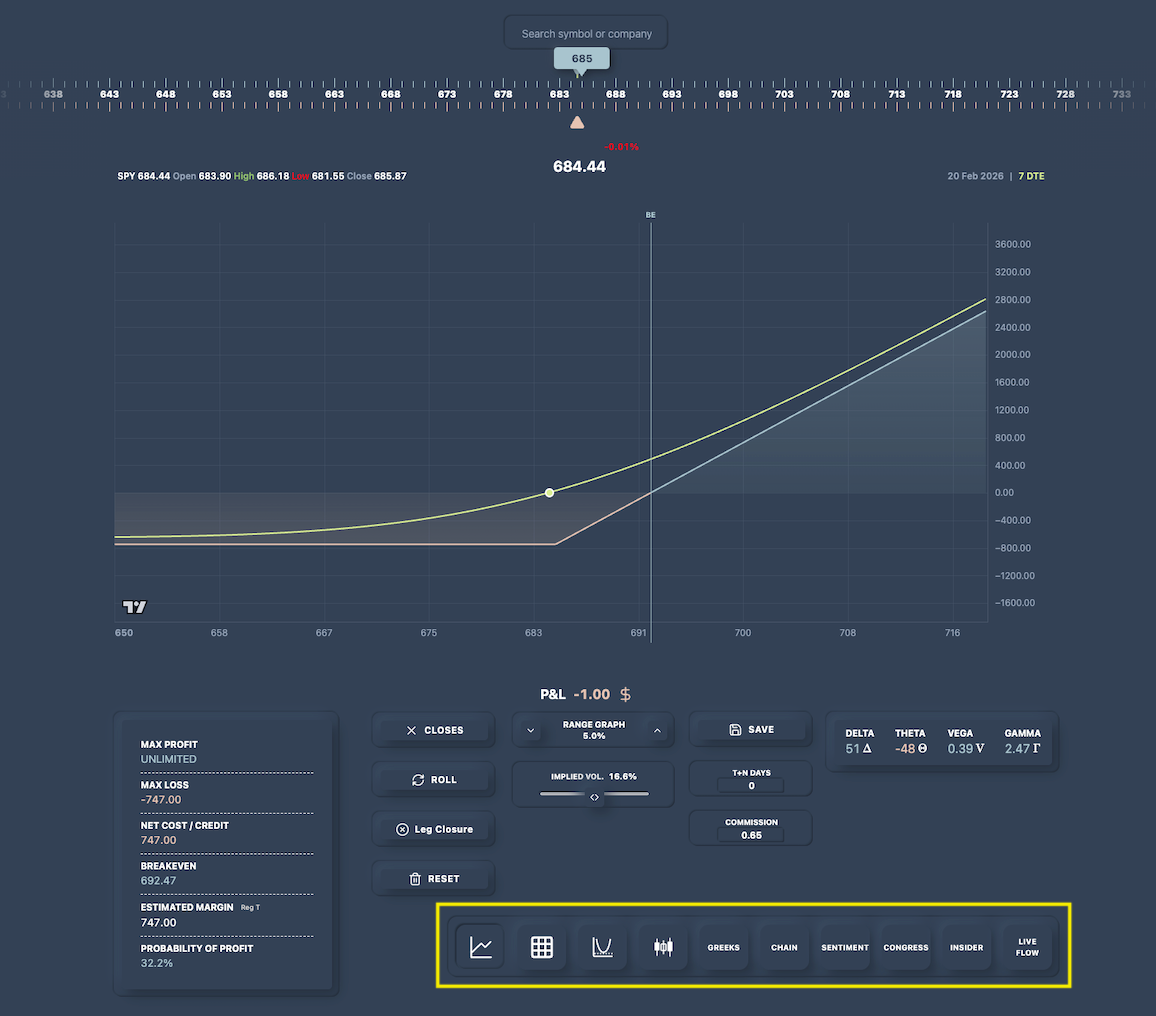Click the trash icon on Reset
This screenshot has height=1016, width=1156.
414,877
